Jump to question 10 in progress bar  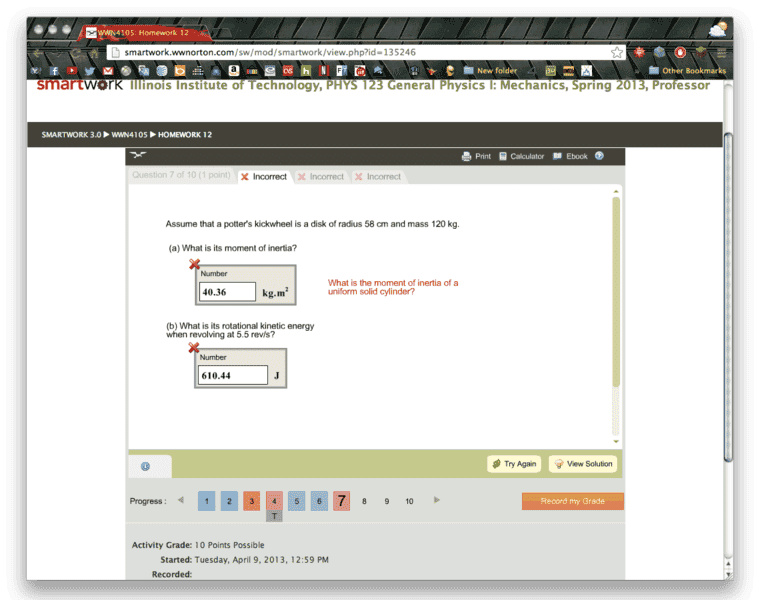pos(410,501)
